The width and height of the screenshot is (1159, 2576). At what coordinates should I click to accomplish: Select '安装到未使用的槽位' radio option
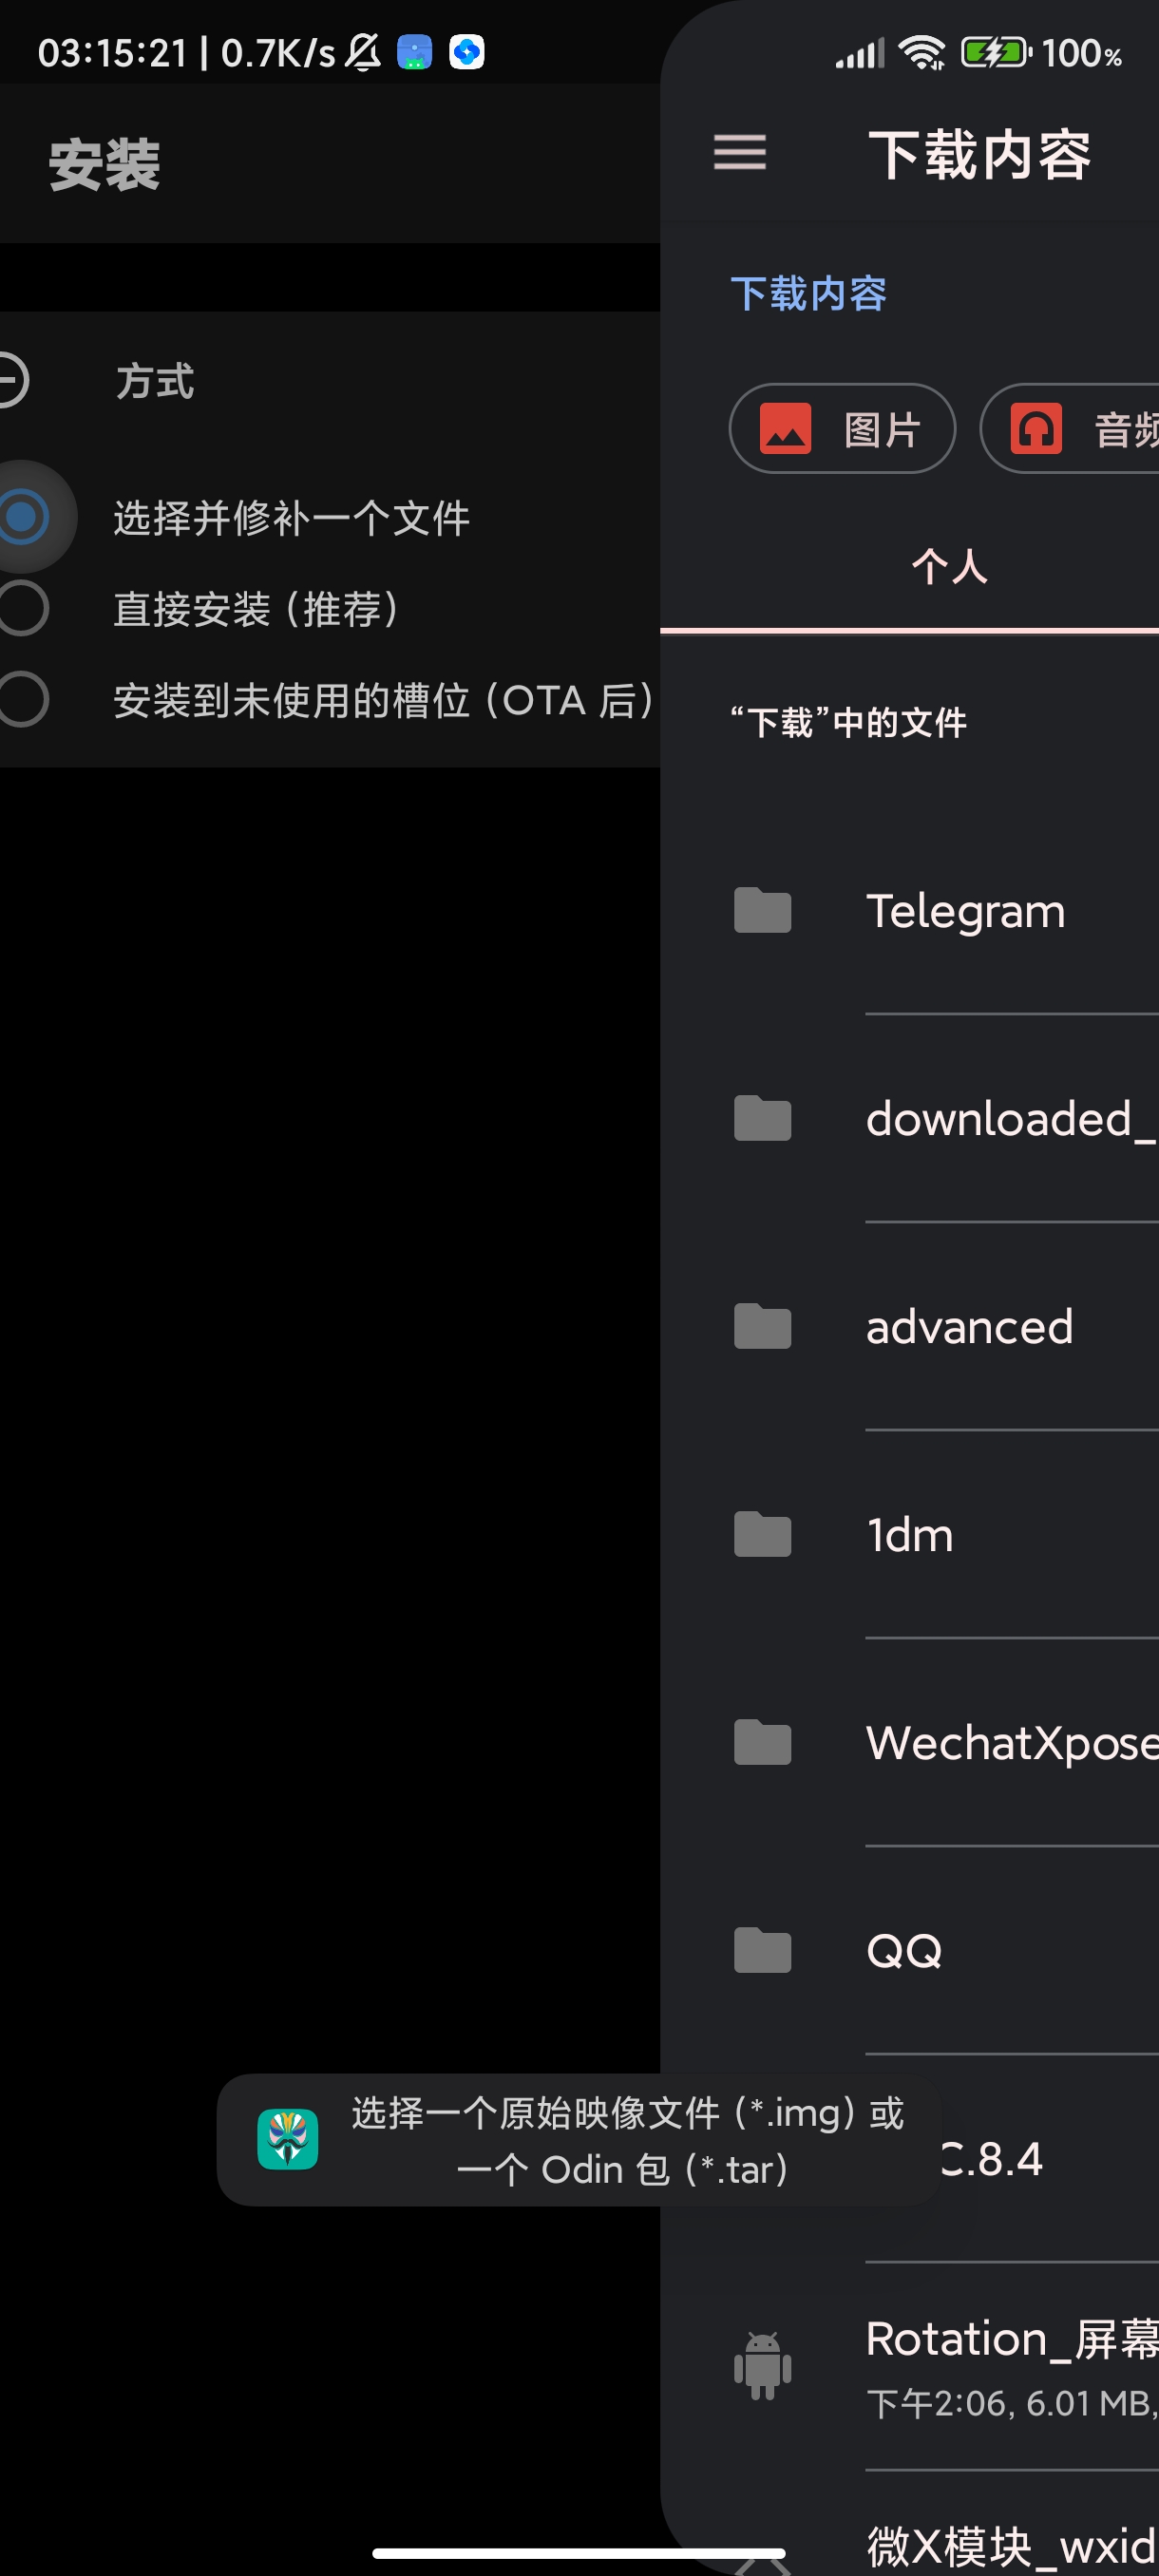click(x=22, y=699)
